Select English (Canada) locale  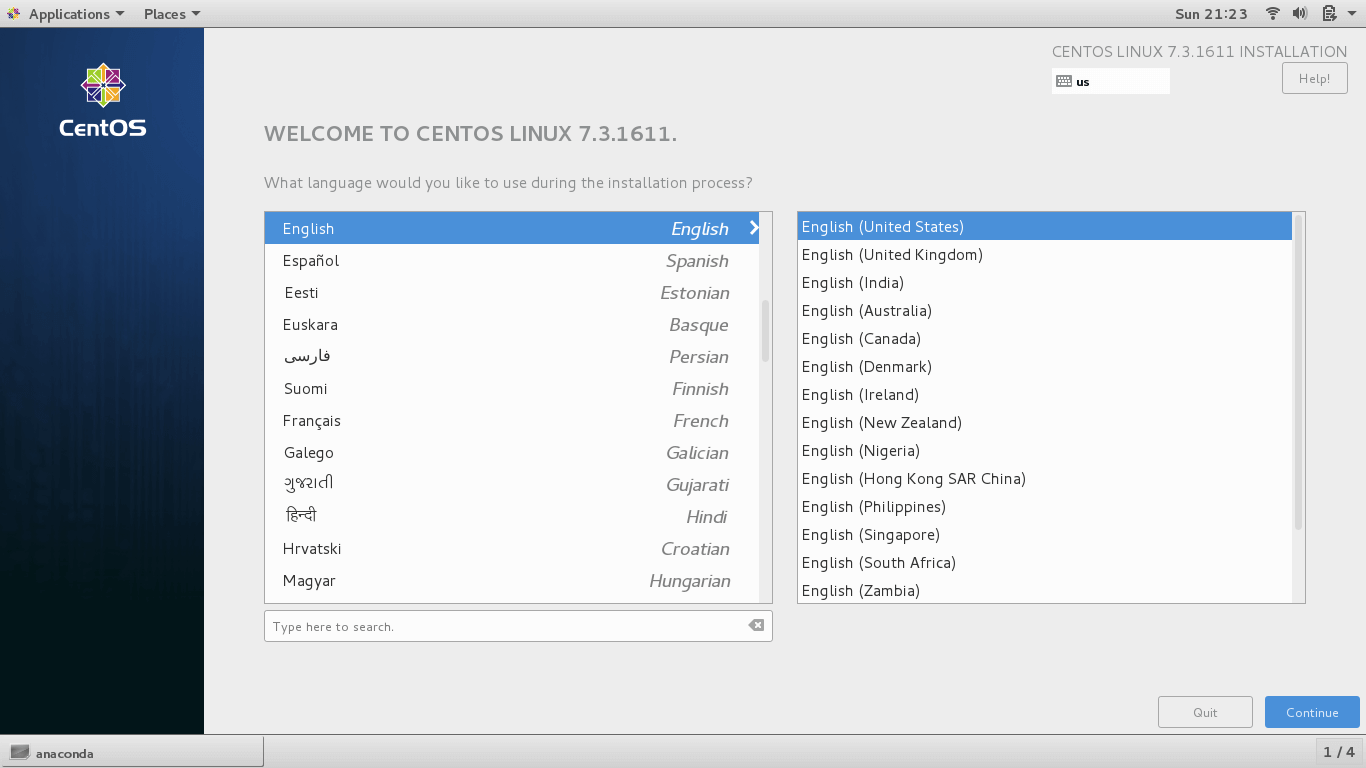pos(1045,338)
